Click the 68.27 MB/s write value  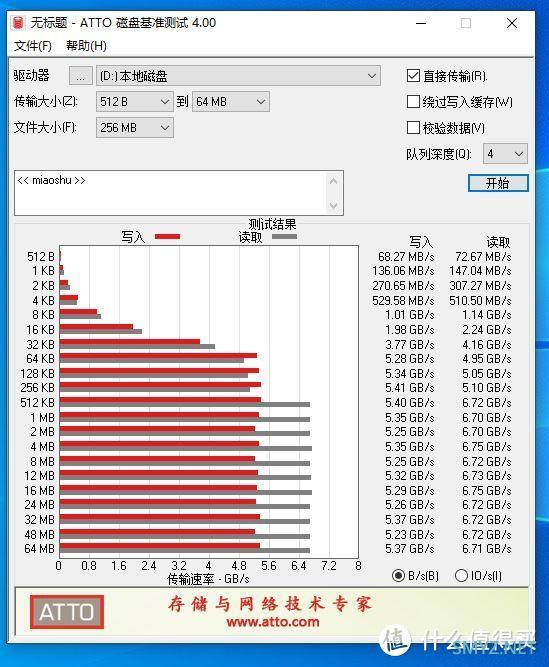pos(406,257)
